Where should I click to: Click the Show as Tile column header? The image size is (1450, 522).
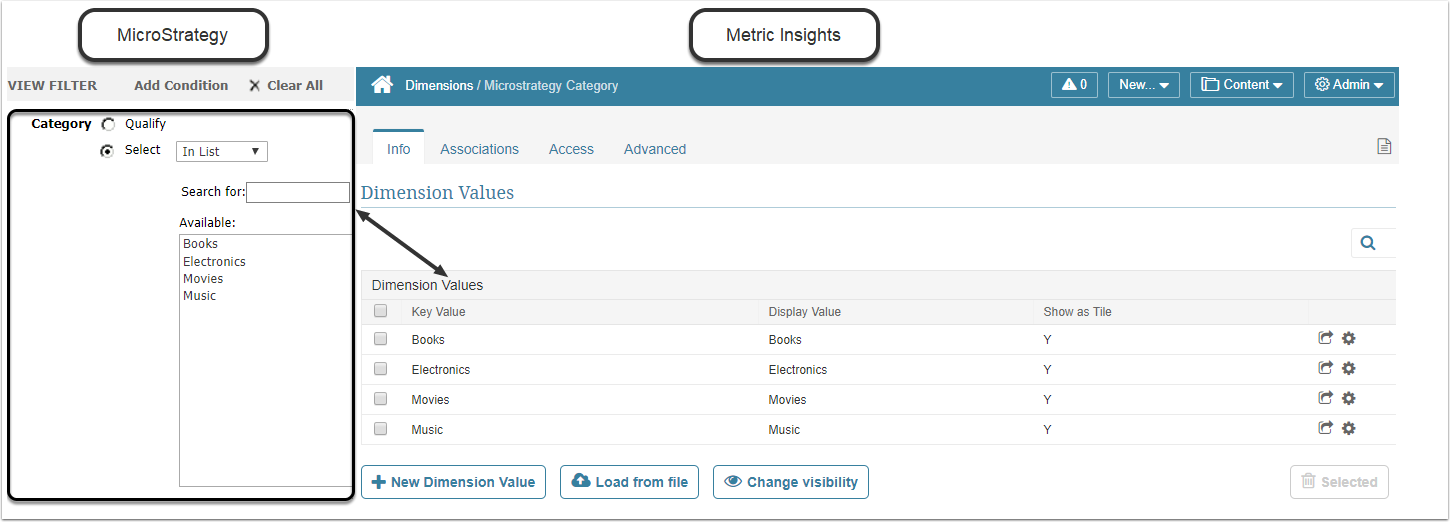1077,312
